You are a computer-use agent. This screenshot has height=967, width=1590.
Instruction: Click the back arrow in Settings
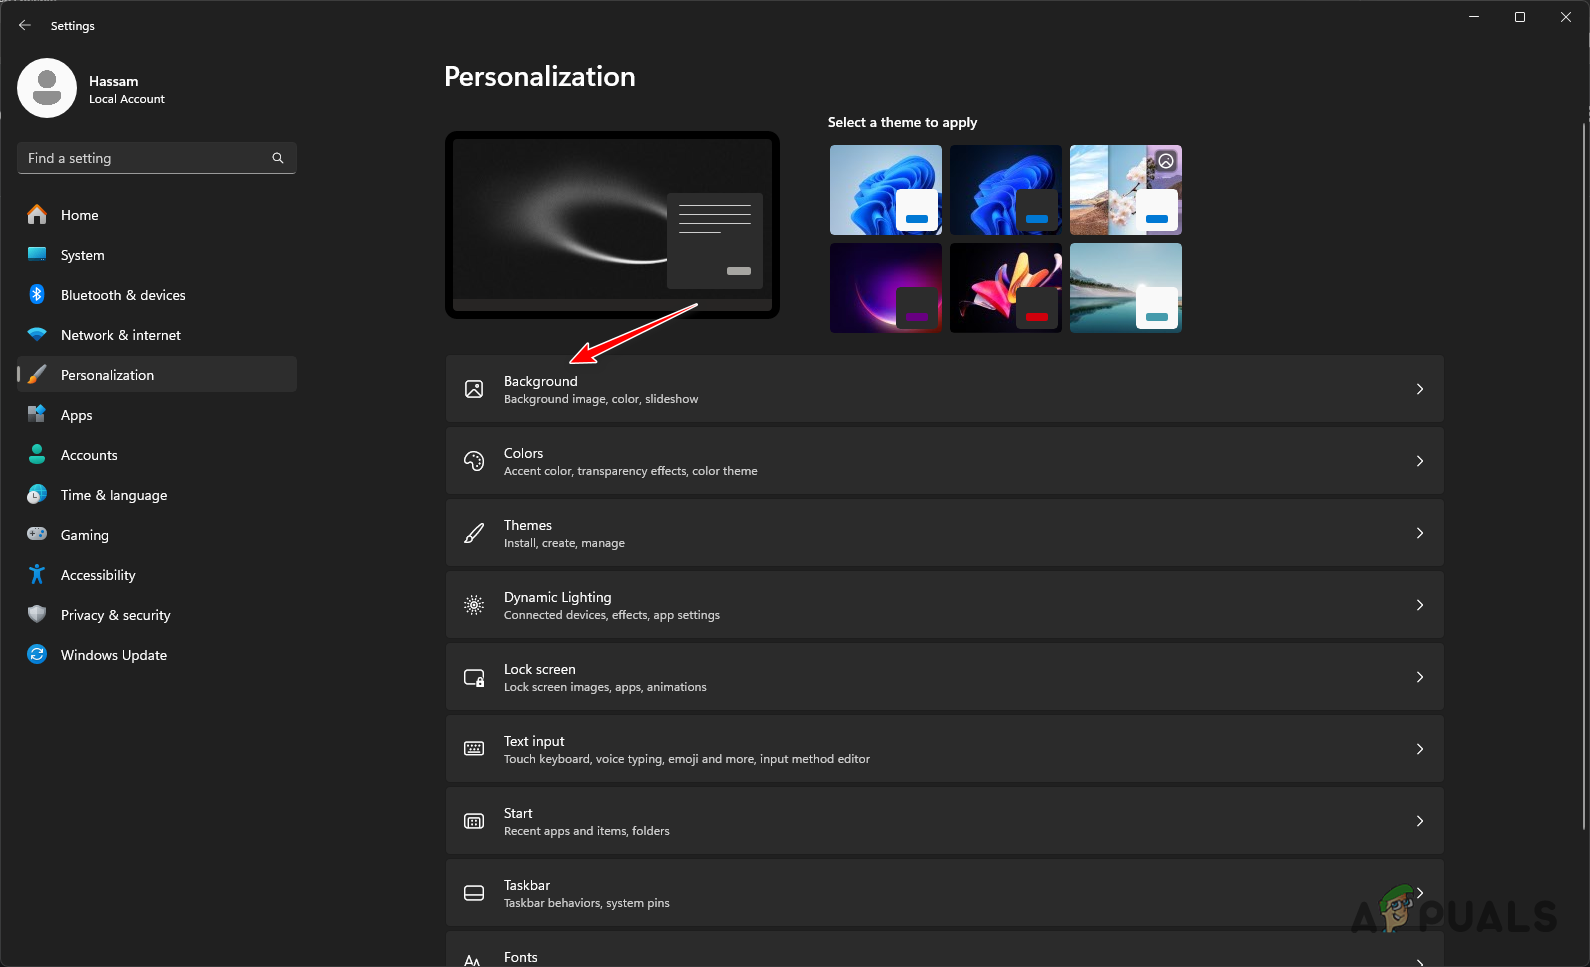pyautogui.click(x=25, y=25)
